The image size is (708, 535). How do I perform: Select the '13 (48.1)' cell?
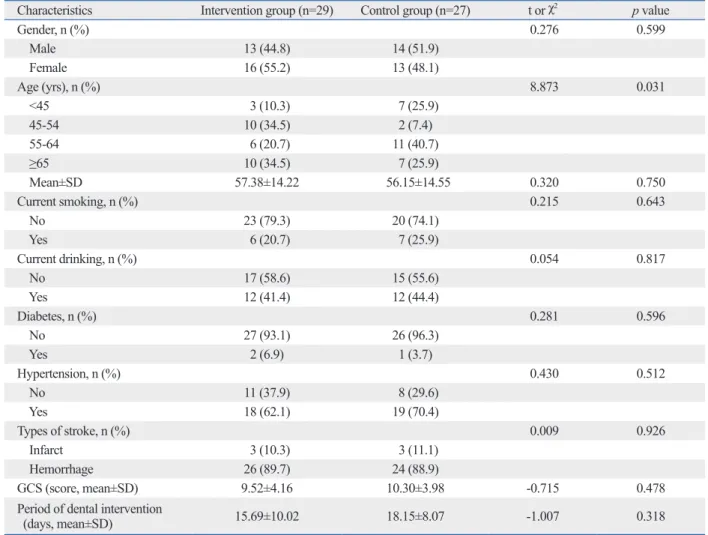tap(415, 68)
